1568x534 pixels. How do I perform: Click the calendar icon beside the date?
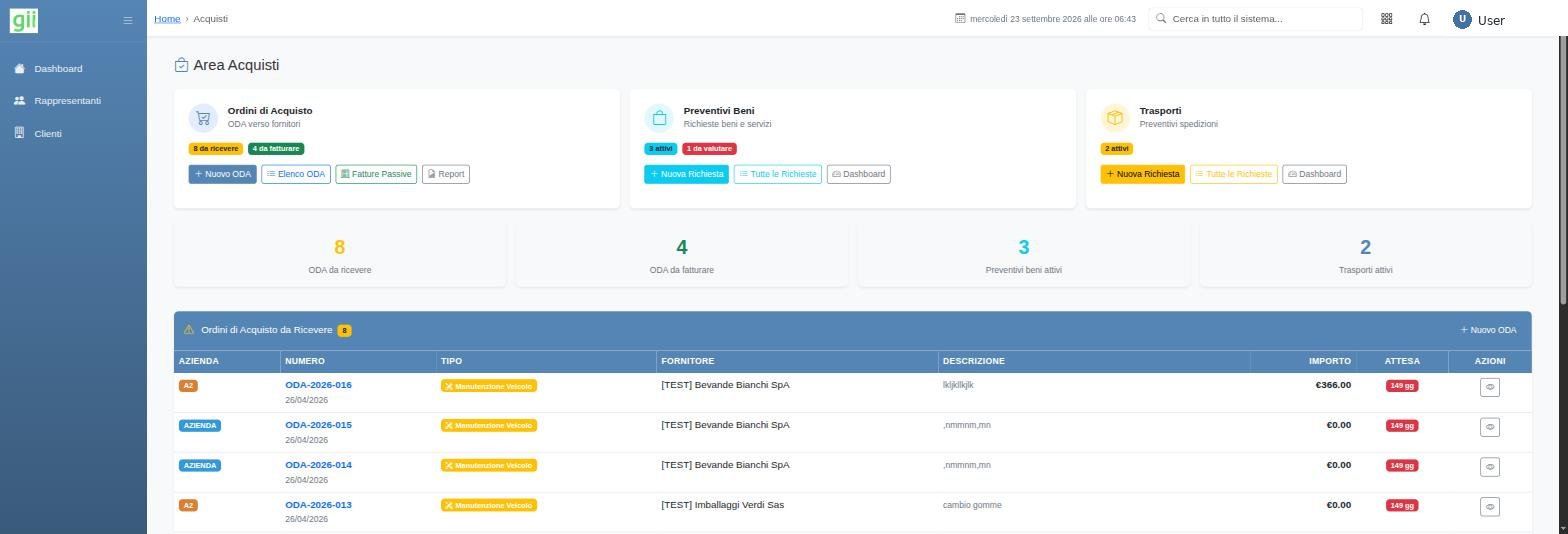coord(960,19)
